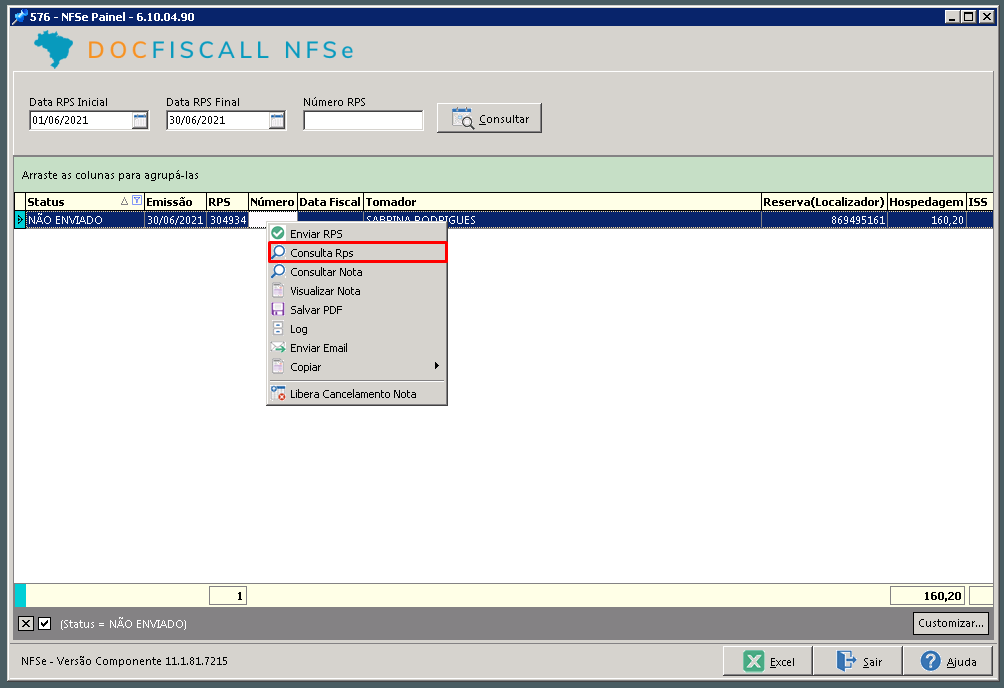Sort by RPS column header

[x=227, y=202]
